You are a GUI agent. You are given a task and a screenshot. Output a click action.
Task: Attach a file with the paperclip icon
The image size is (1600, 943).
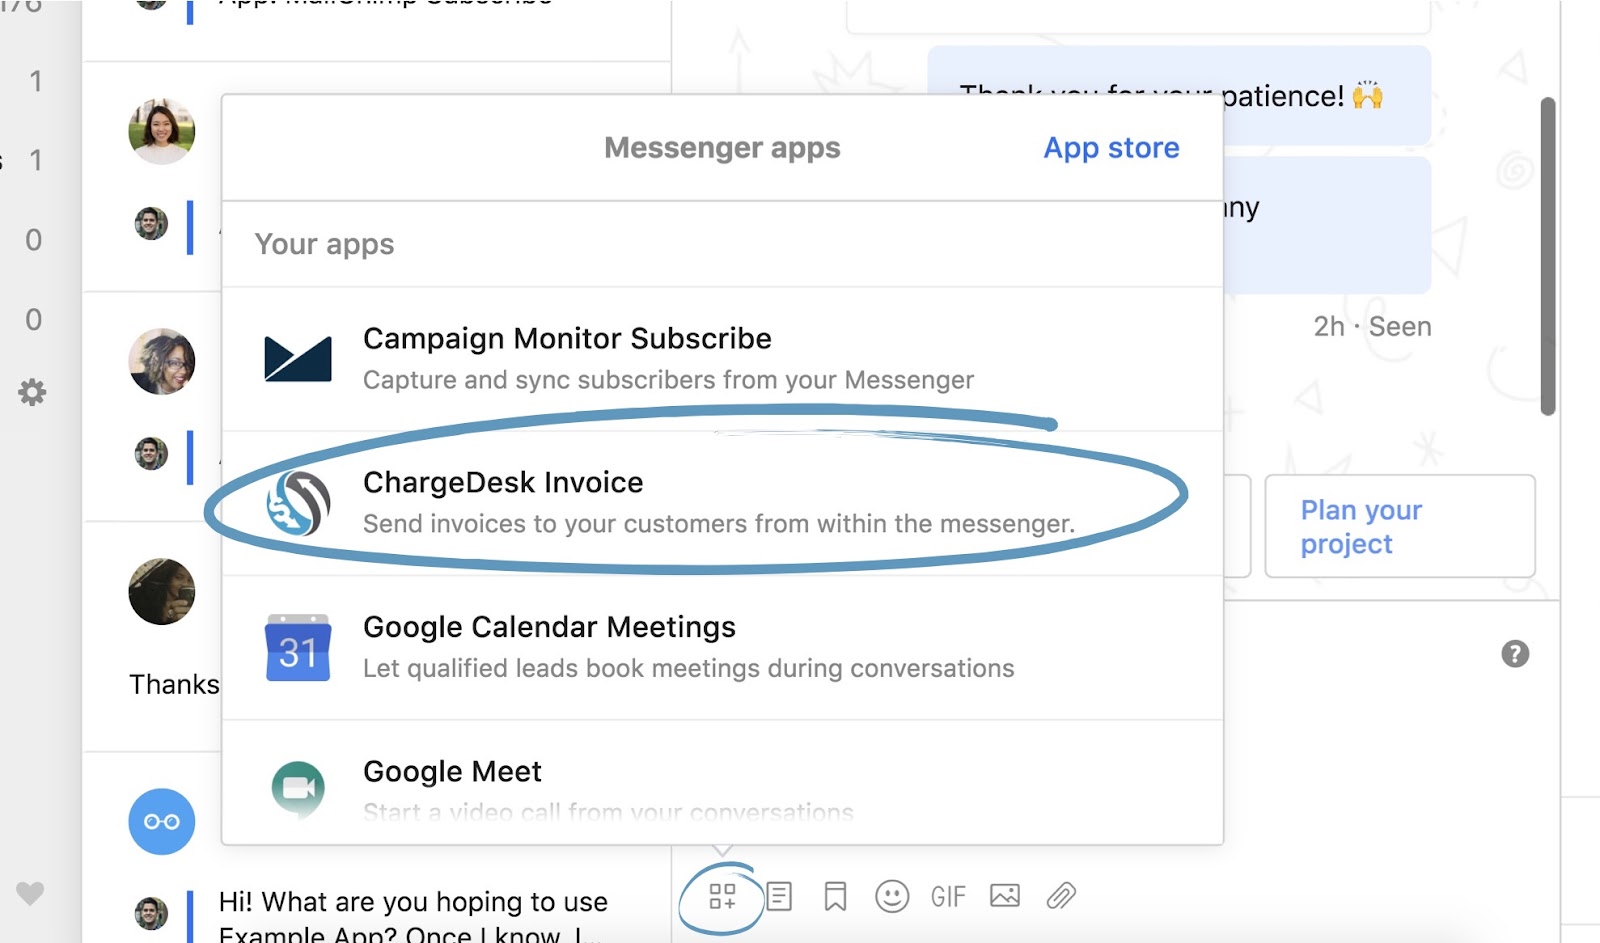tap(1061, 895)
